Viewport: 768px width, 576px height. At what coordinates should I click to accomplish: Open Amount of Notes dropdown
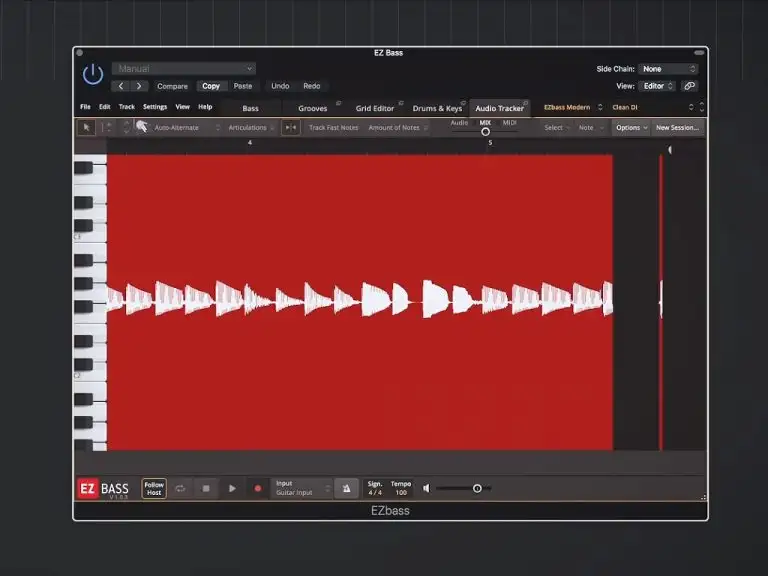[x=398, y=127]
